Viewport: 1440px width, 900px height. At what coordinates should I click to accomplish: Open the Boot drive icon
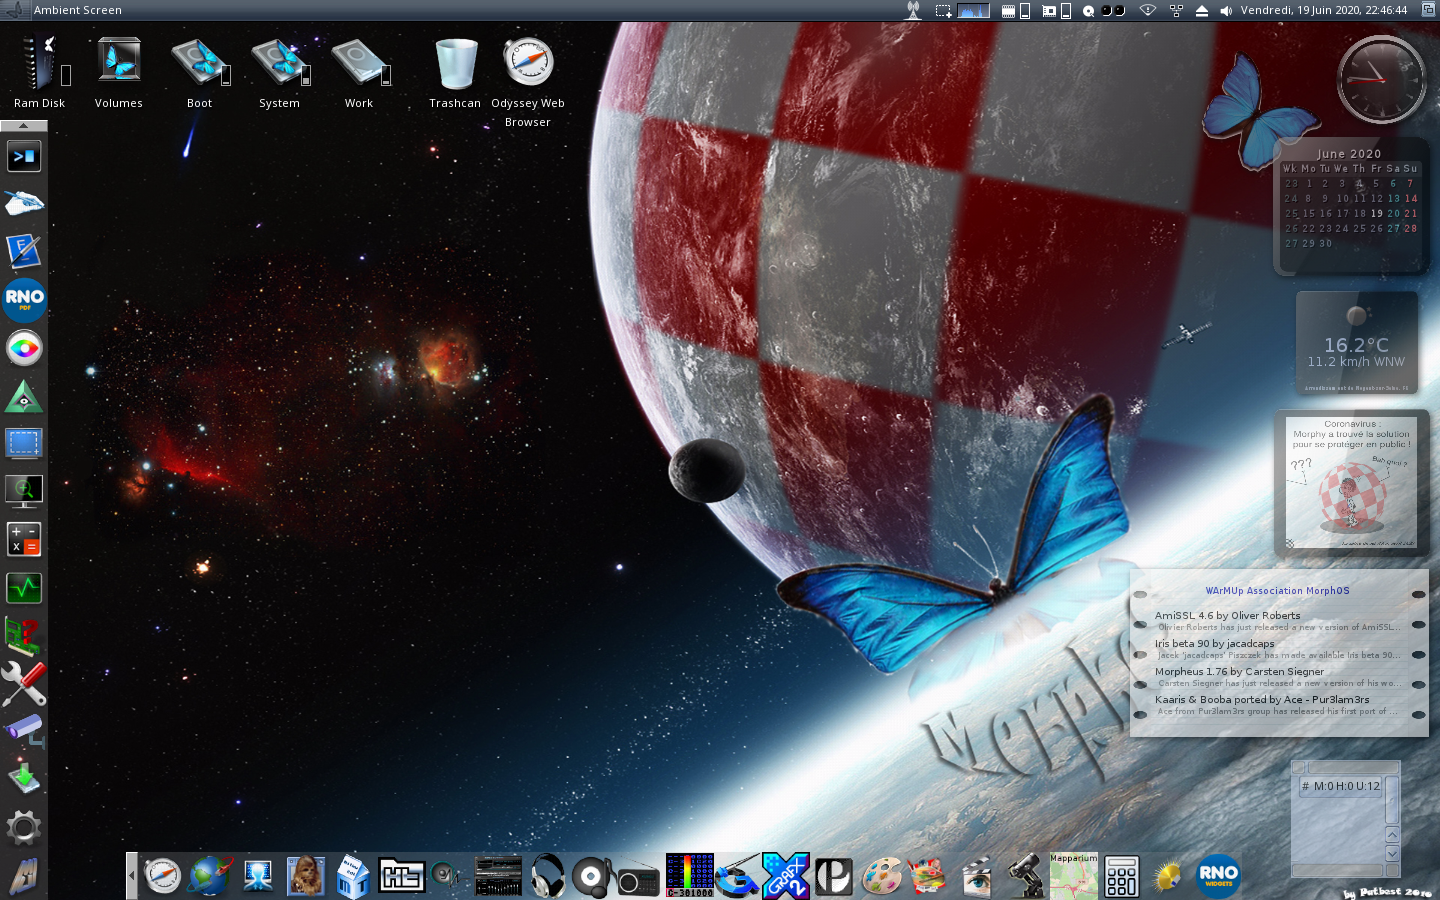pyautogui.click(x=199, y=62)
